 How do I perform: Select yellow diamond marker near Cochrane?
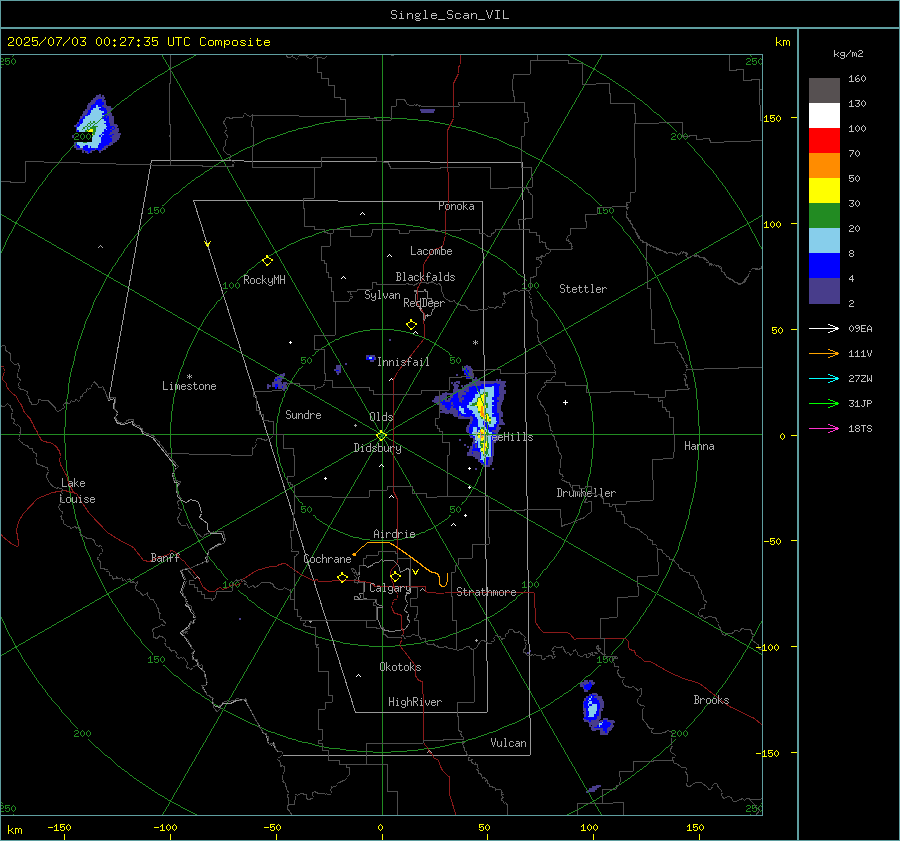click(x=343, y=577)
